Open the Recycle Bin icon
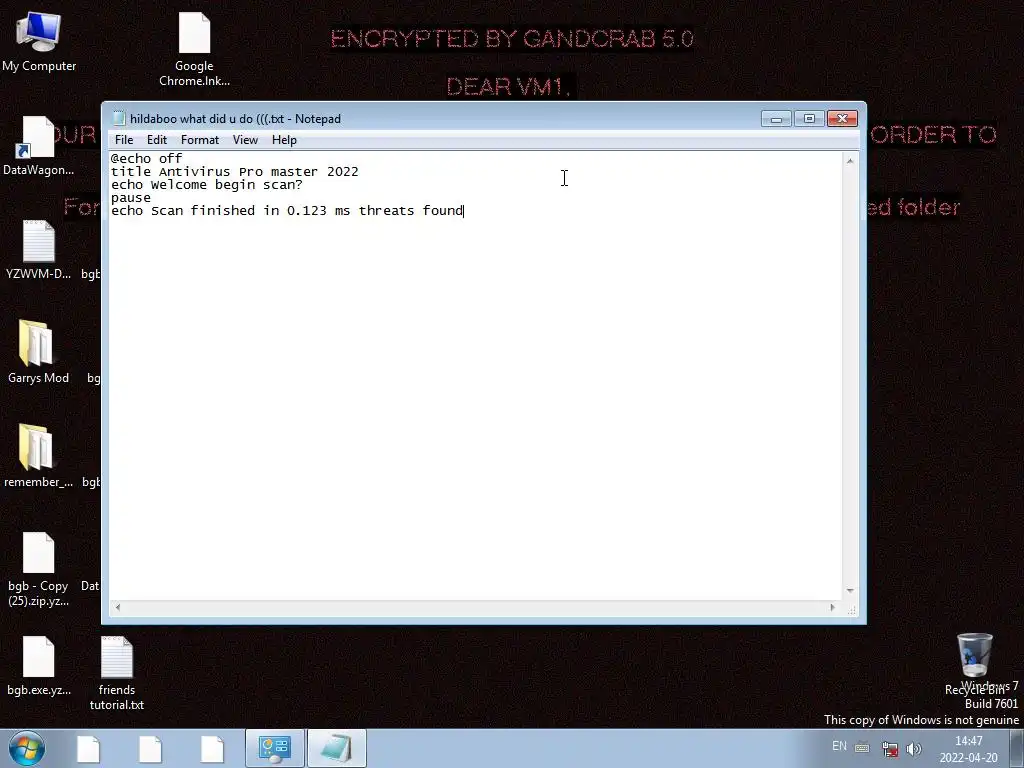The image size is (1024, 768). (x=974, y=664)
